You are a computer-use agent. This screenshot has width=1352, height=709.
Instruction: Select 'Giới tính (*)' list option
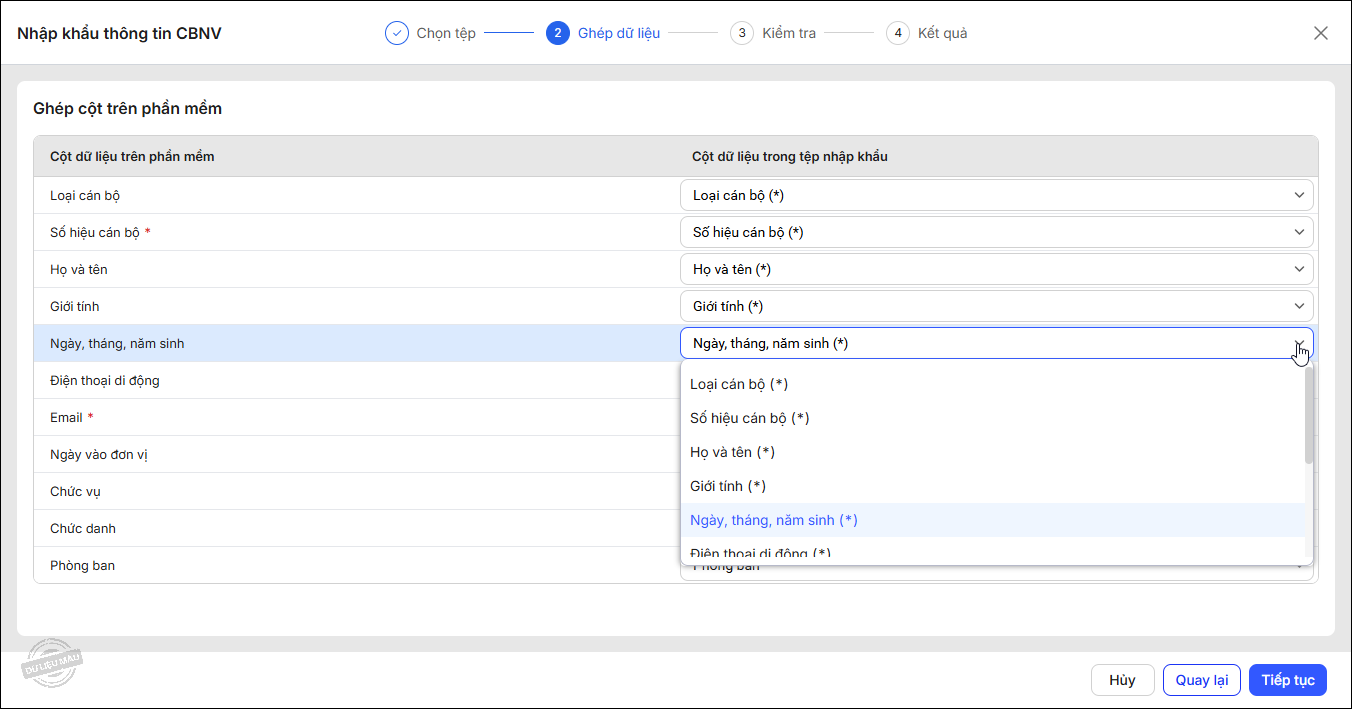tap(728, 486)
